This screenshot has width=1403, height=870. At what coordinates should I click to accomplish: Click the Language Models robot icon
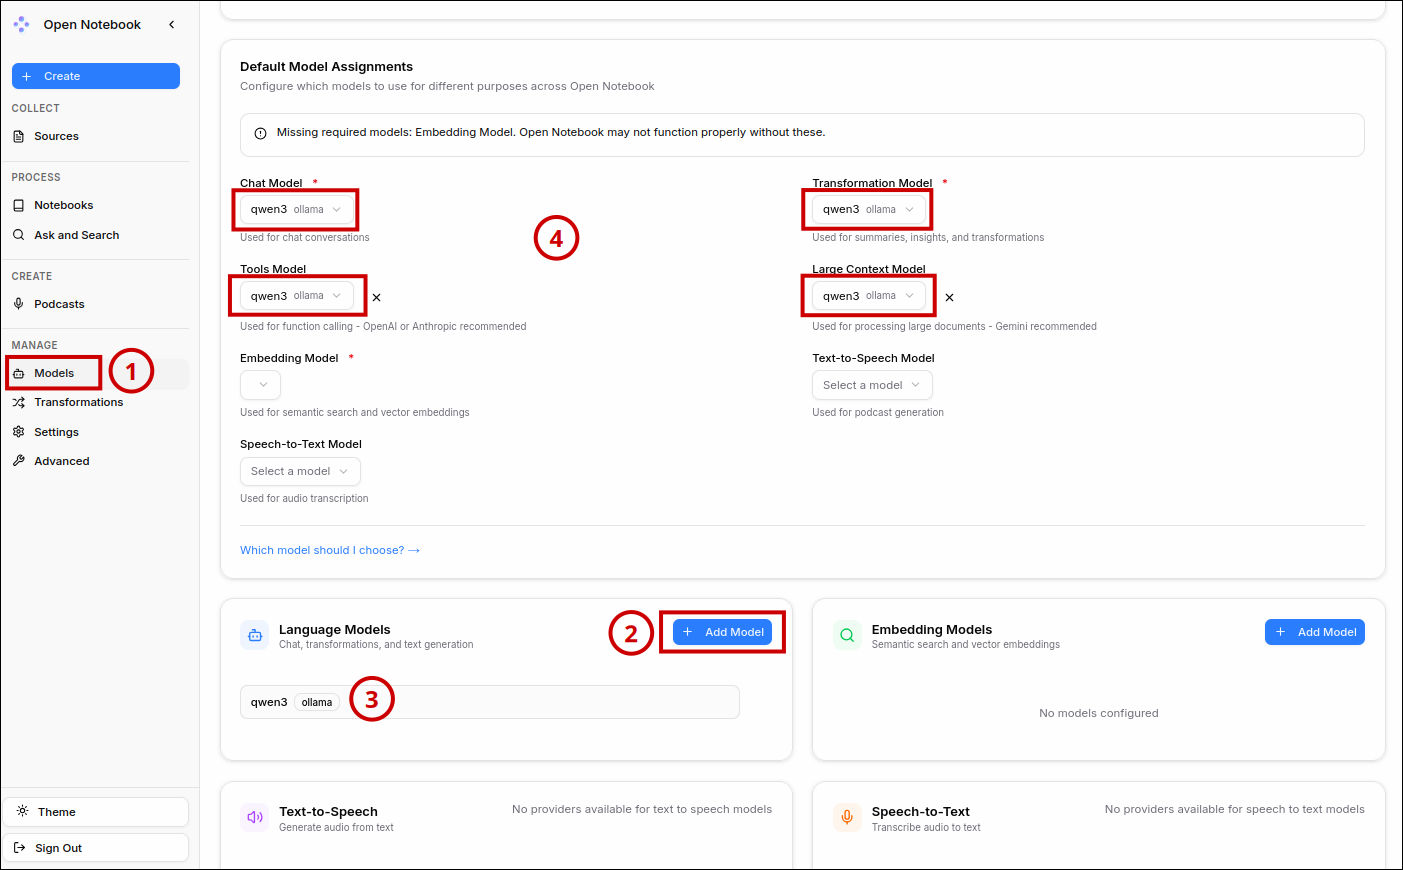tap(255, 635)
